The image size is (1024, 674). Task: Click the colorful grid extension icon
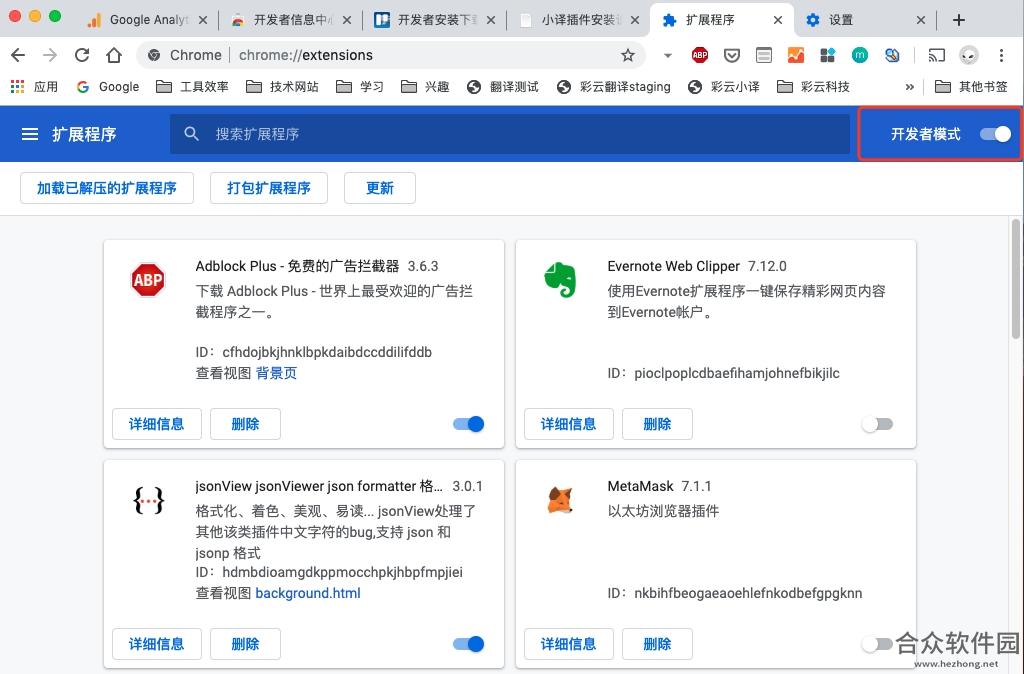827,56
